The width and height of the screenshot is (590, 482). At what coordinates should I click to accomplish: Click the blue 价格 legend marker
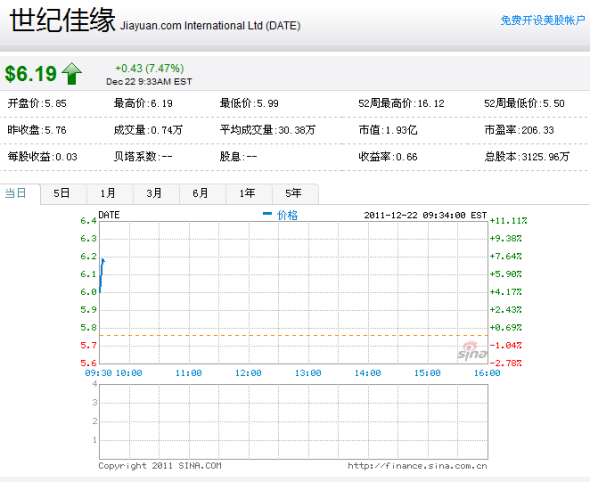coord(267,214)
